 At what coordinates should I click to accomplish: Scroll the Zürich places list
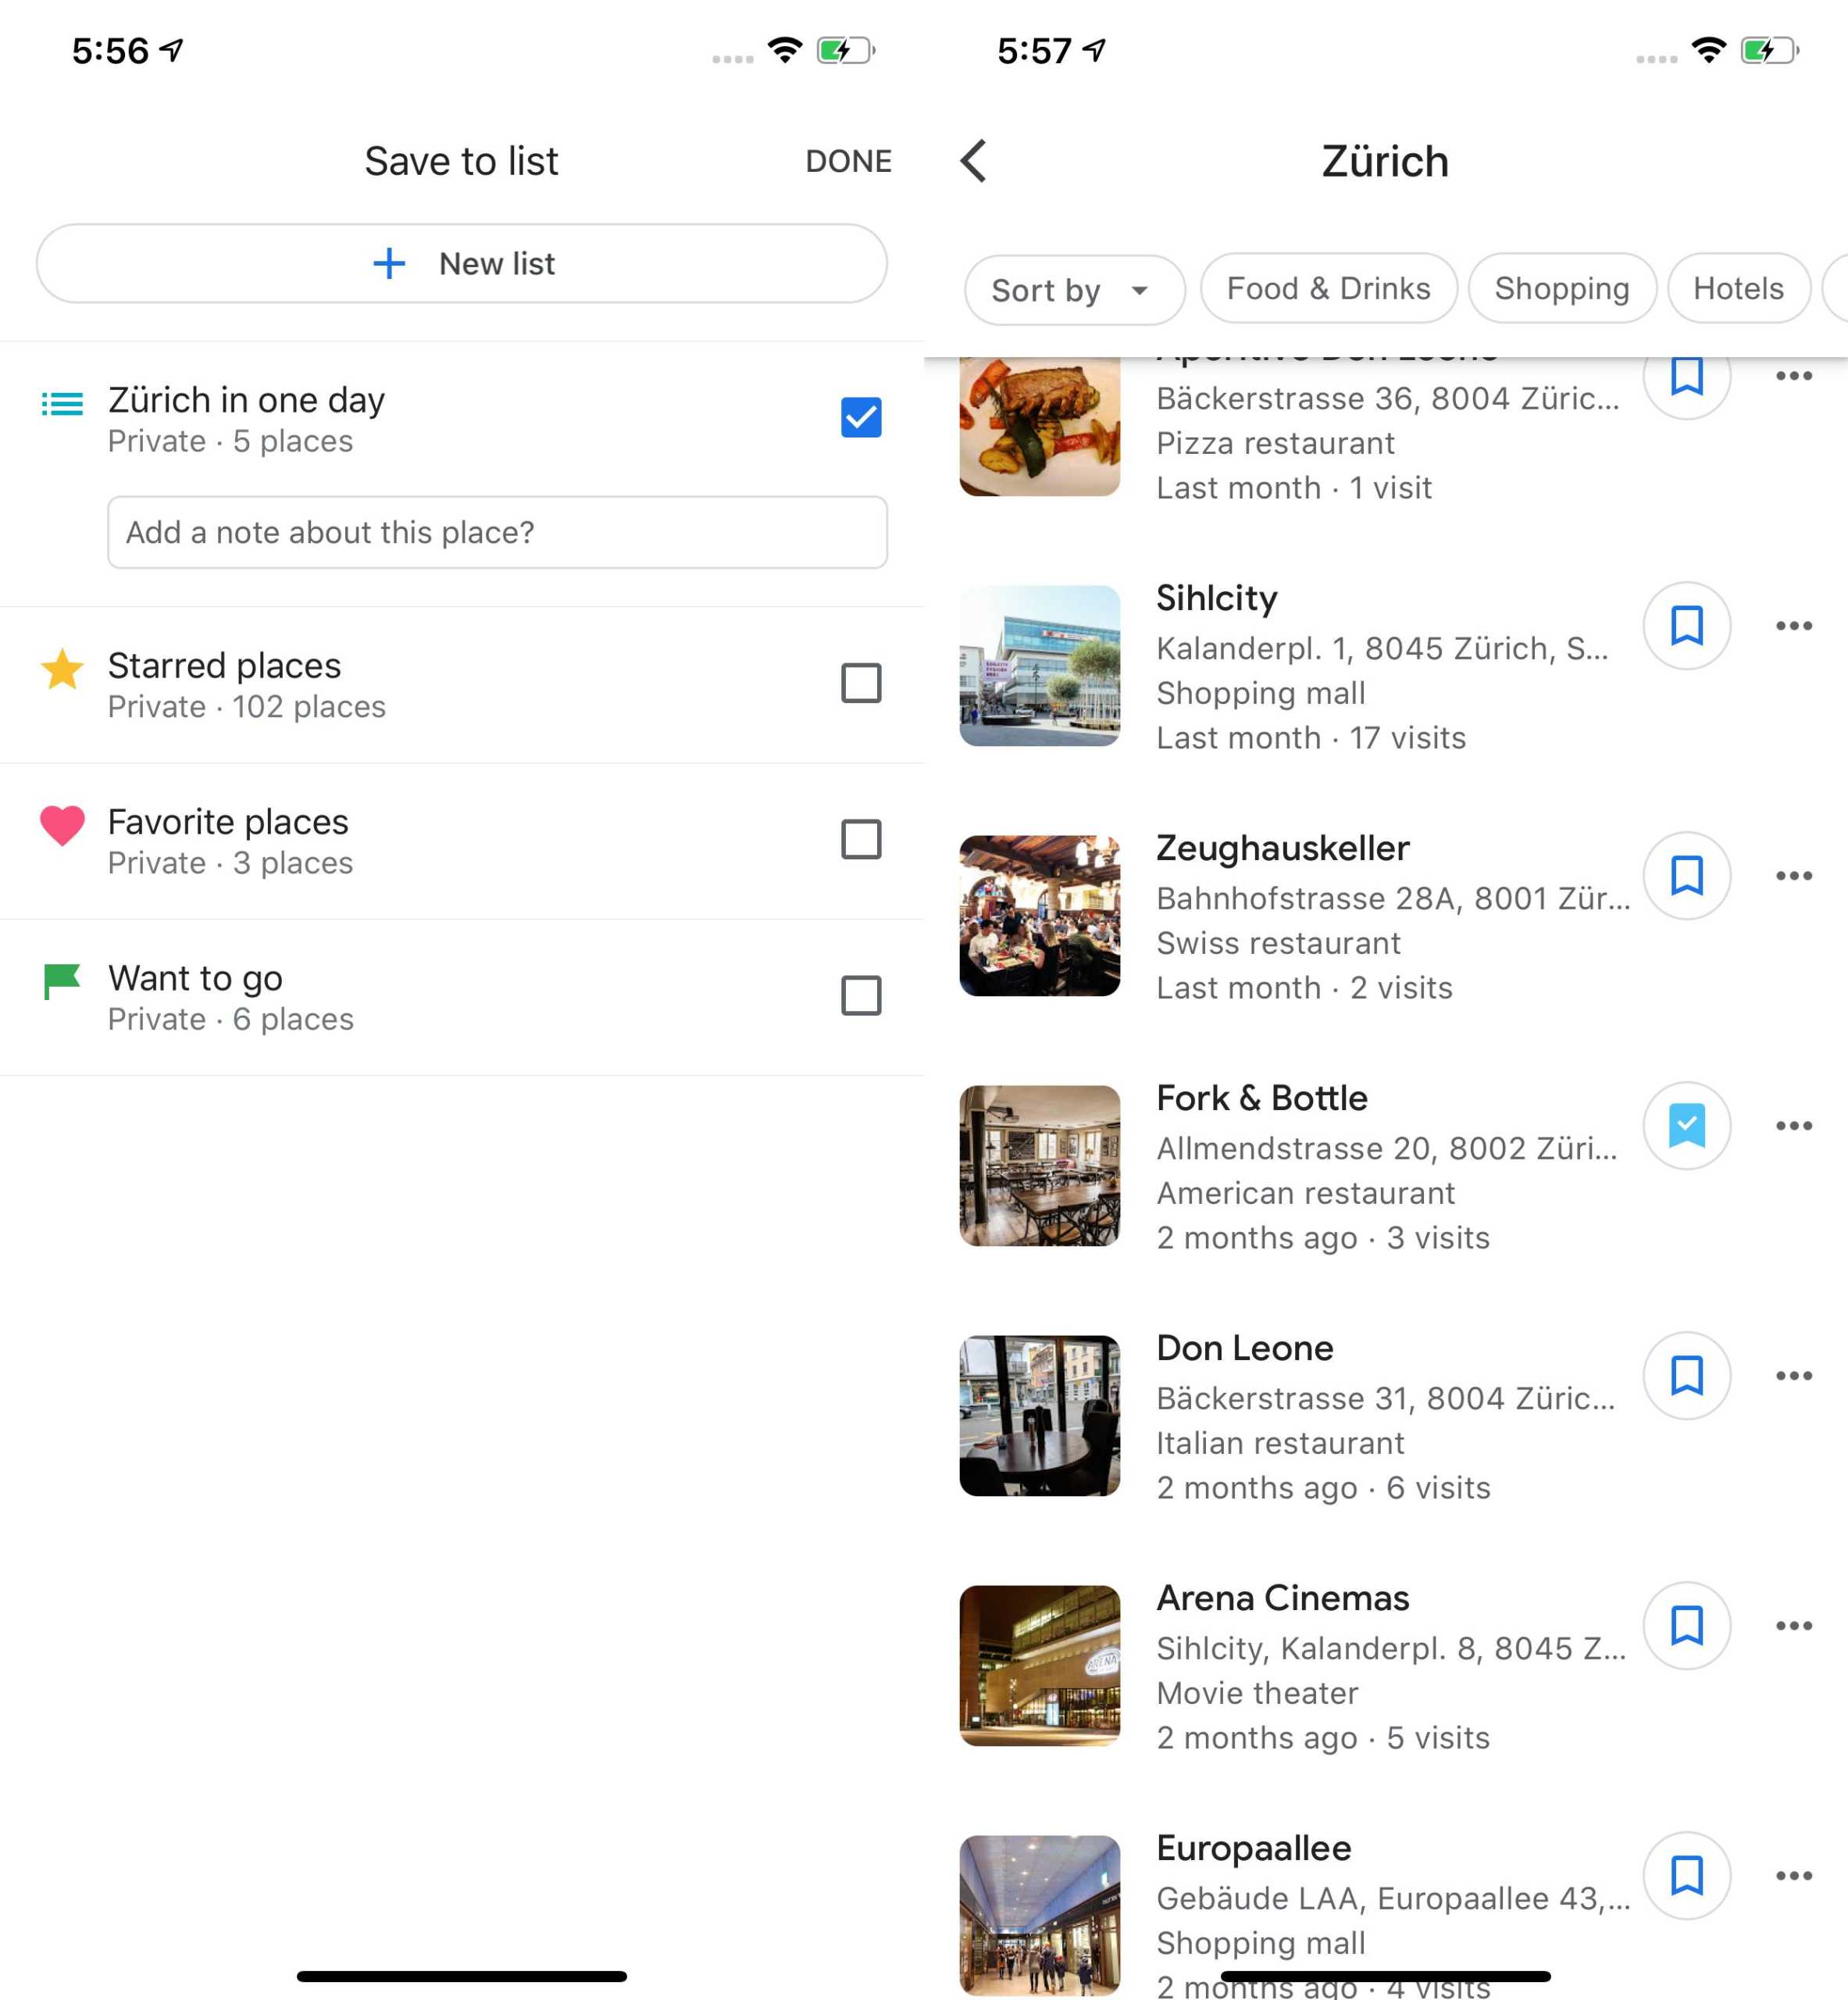click(1385, 1132)
